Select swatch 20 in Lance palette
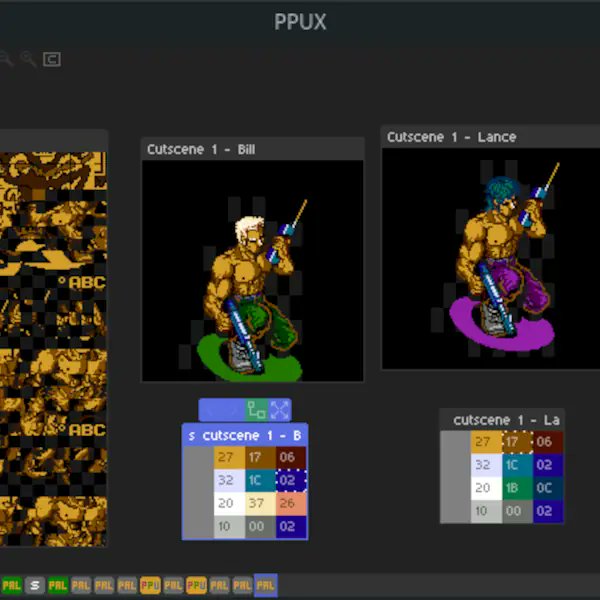 [x=486, y=488]
